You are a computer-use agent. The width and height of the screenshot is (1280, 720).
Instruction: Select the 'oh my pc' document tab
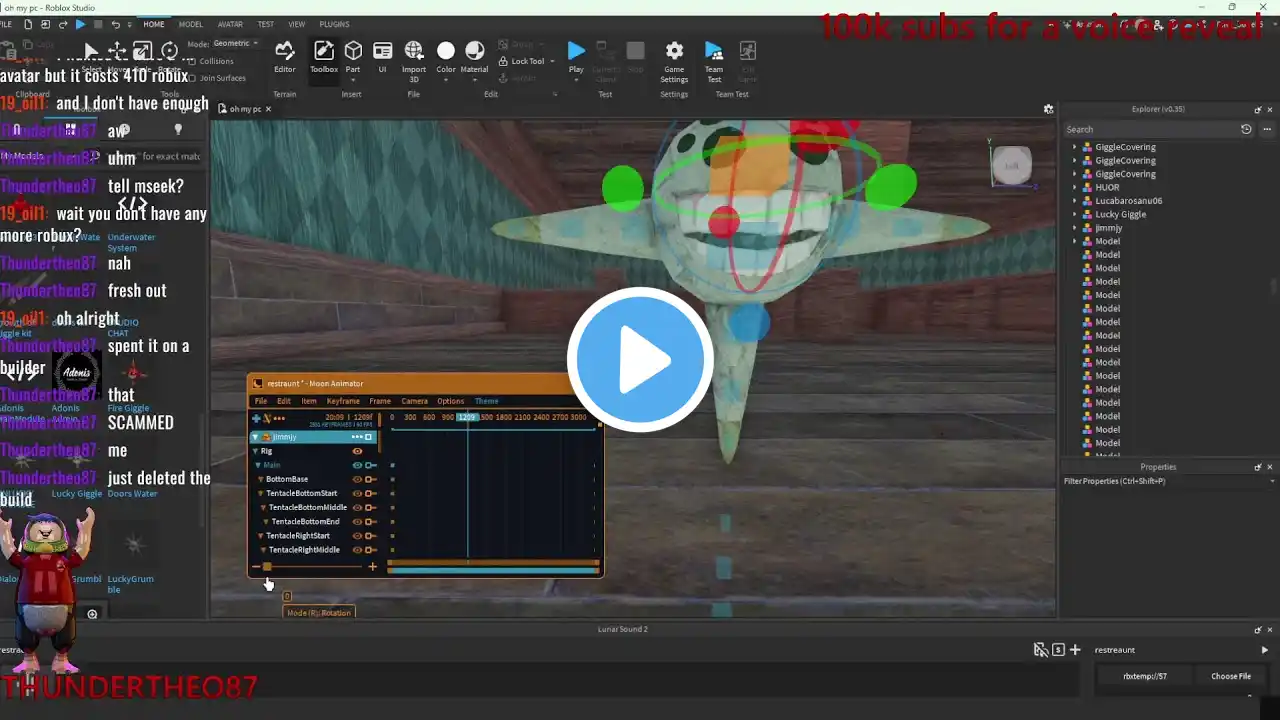tap(245, 109)
